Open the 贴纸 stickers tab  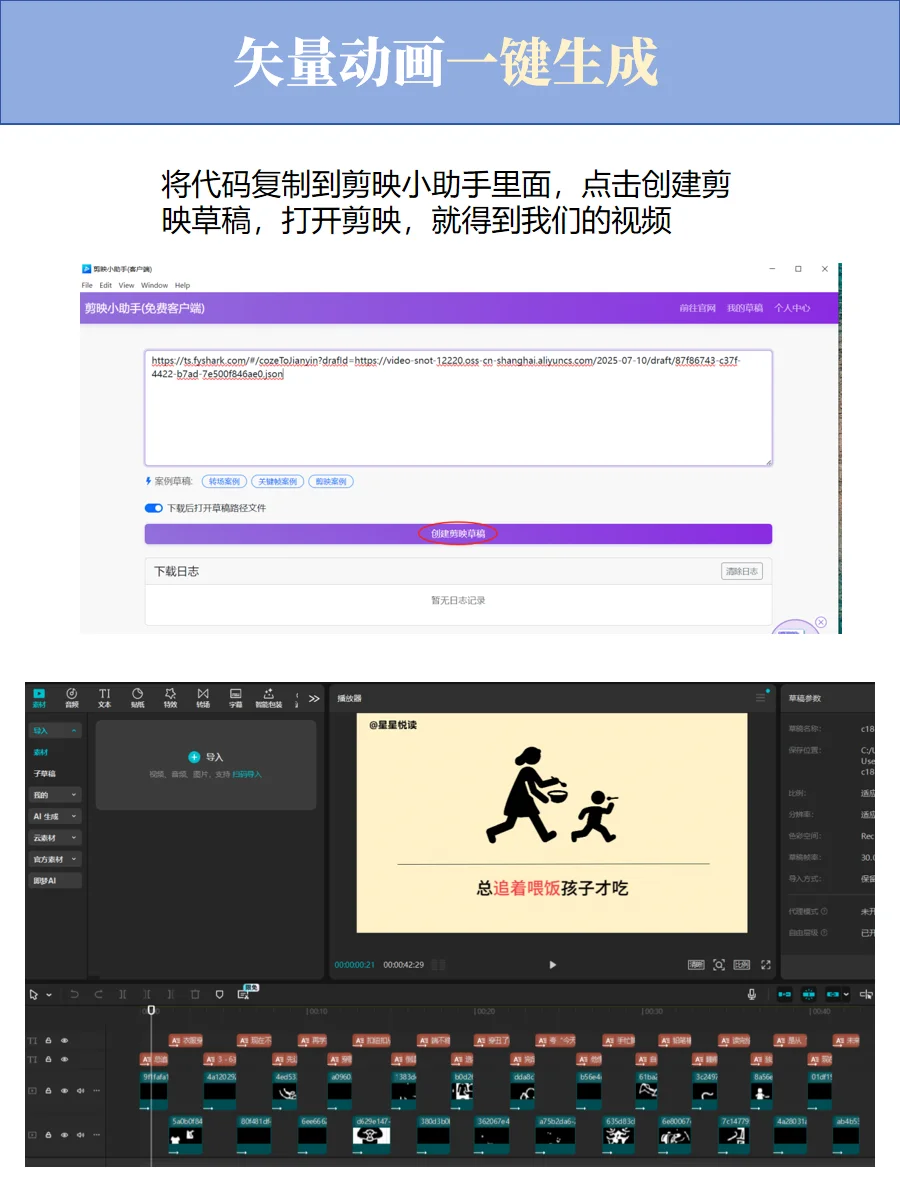click(x=137, y=697)
